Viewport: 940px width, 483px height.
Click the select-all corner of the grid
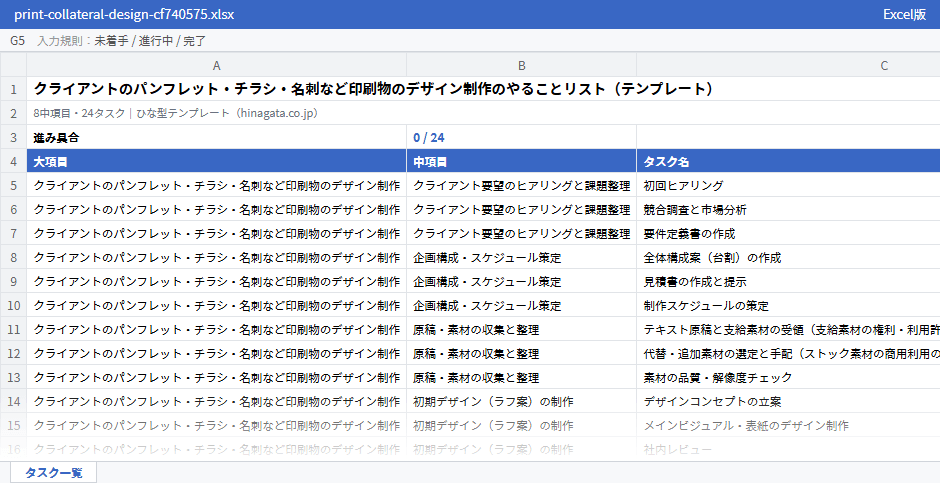[x=13, y=65]
